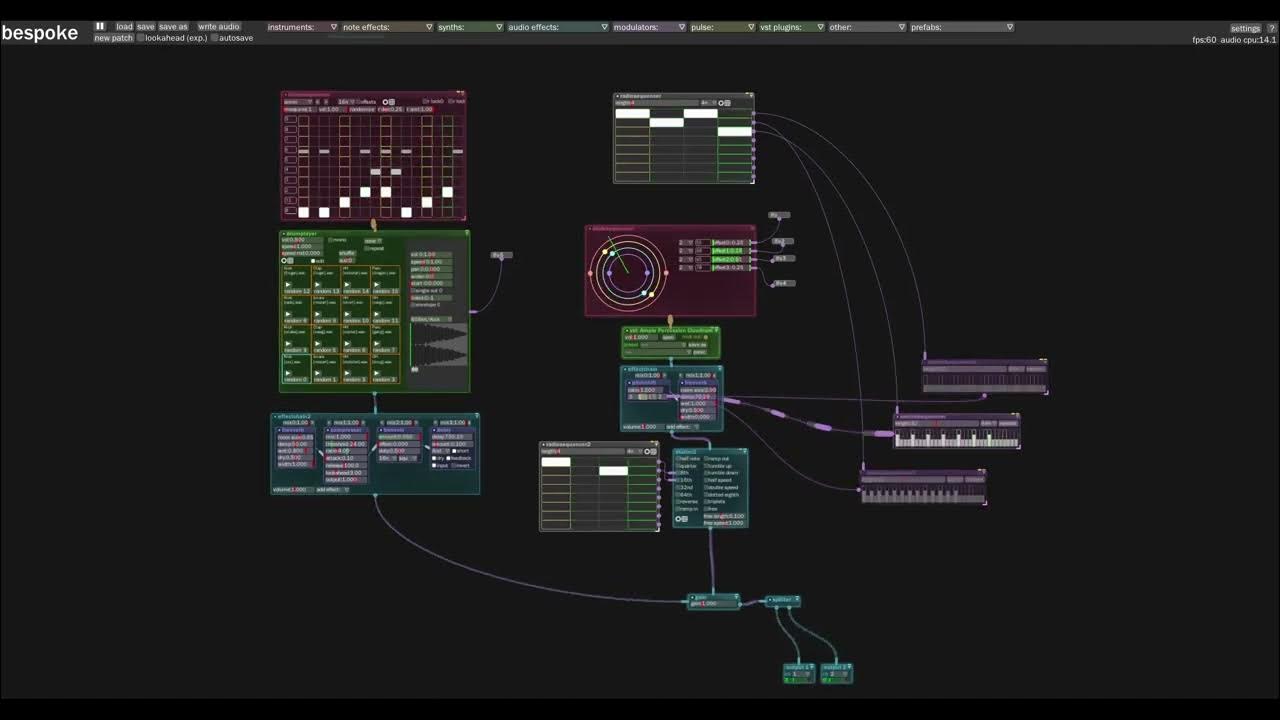This screenshot has width=1280, height=720.
Task: Click the output 1 module
Action: (x=798, y=673)
